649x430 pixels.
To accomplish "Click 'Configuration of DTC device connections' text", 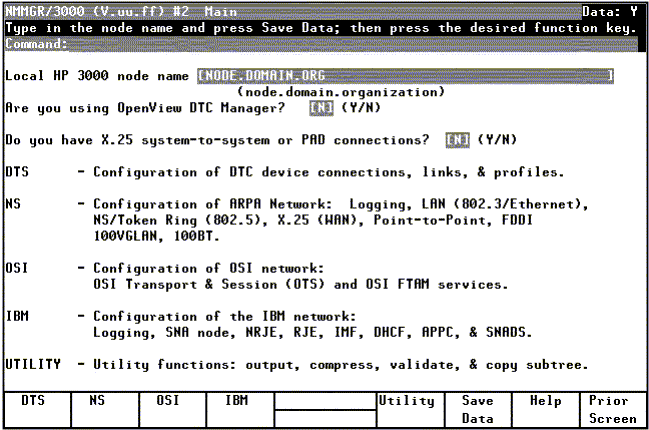I will point(329,172).
